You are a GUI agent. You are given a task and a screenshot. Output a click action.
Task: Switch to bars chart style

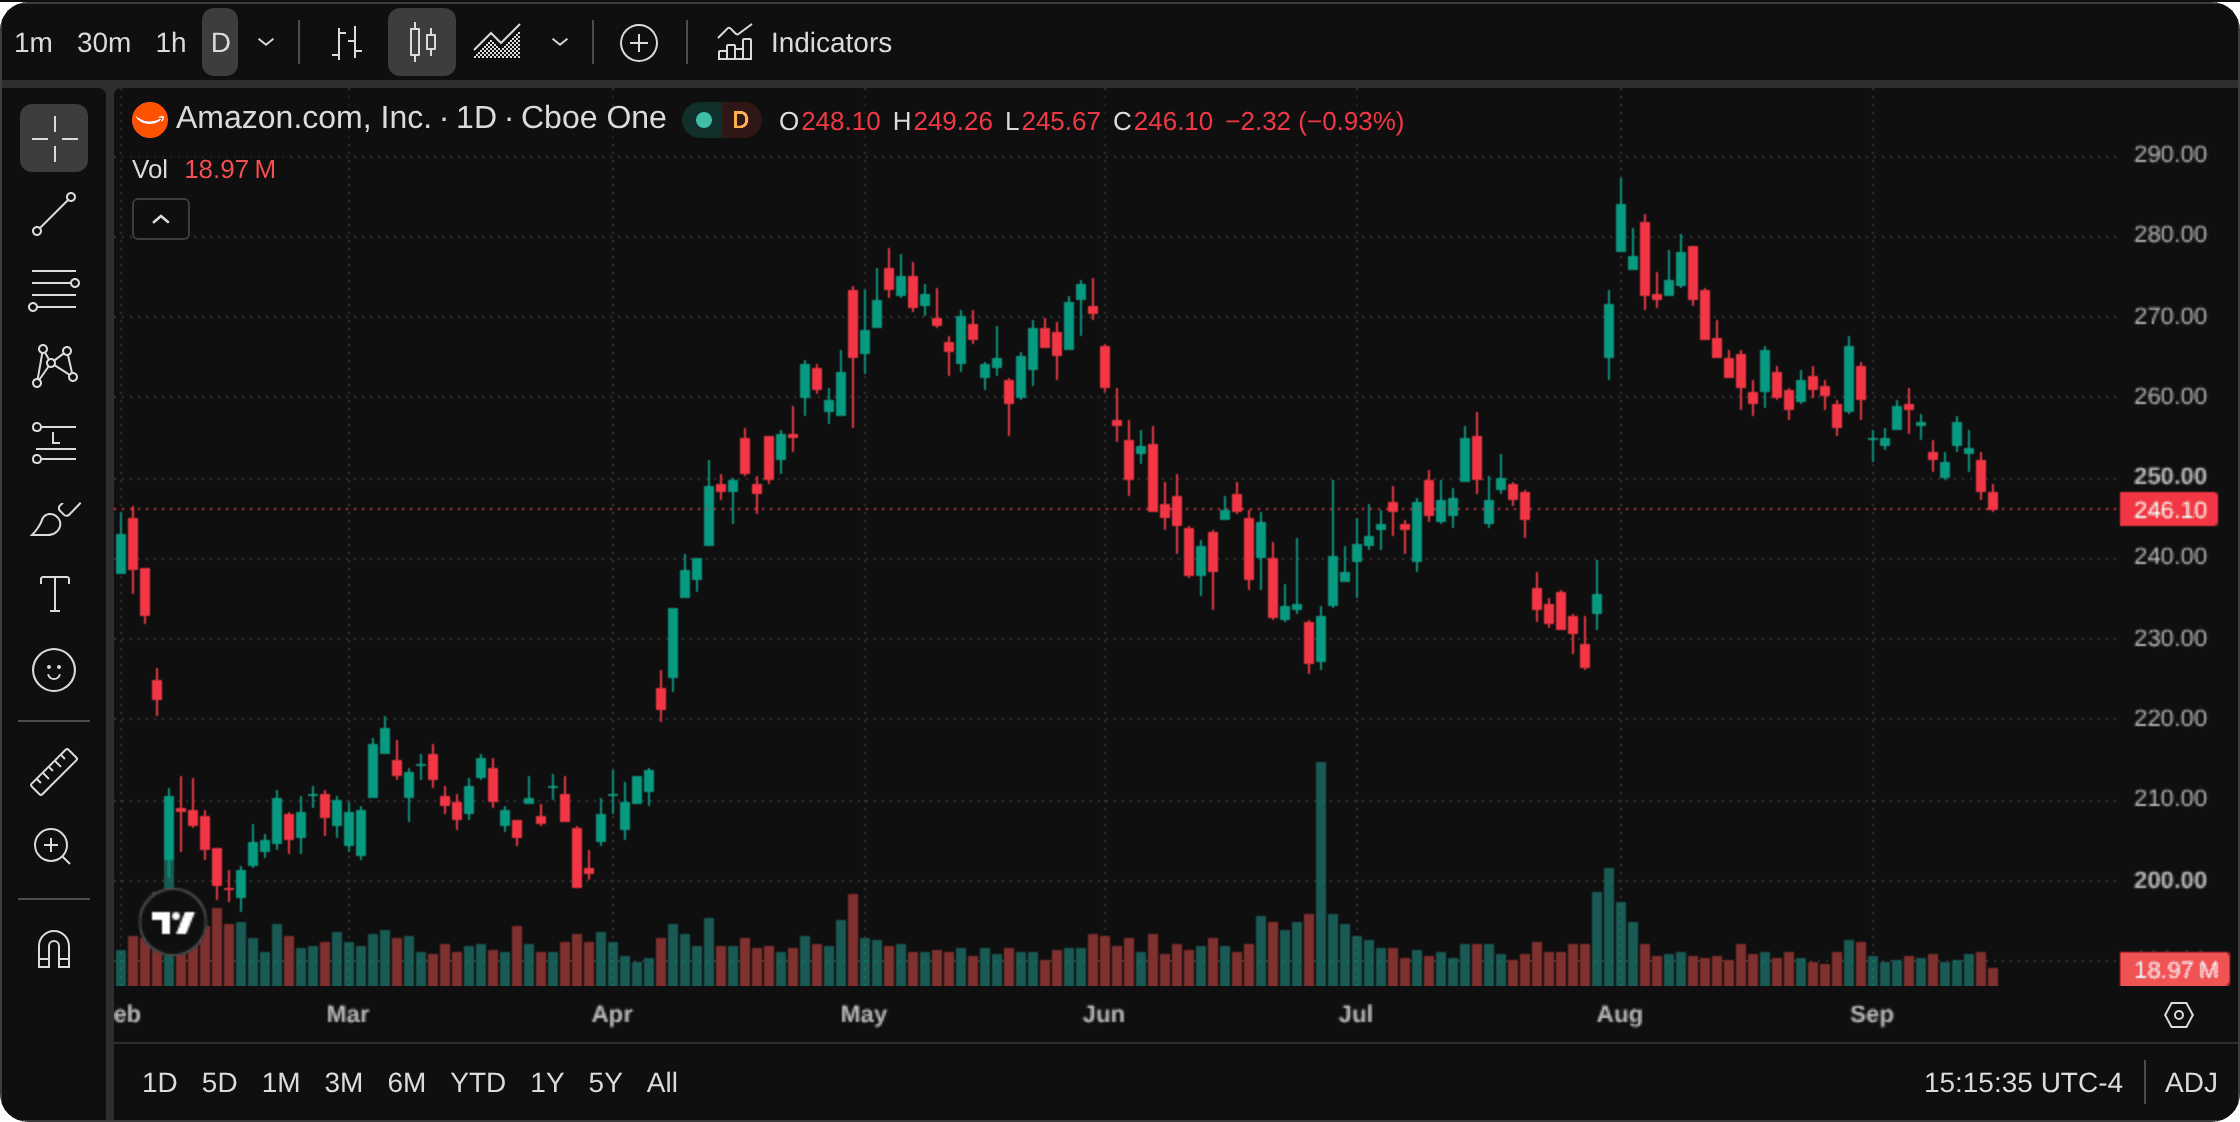[x=347, y=43]
